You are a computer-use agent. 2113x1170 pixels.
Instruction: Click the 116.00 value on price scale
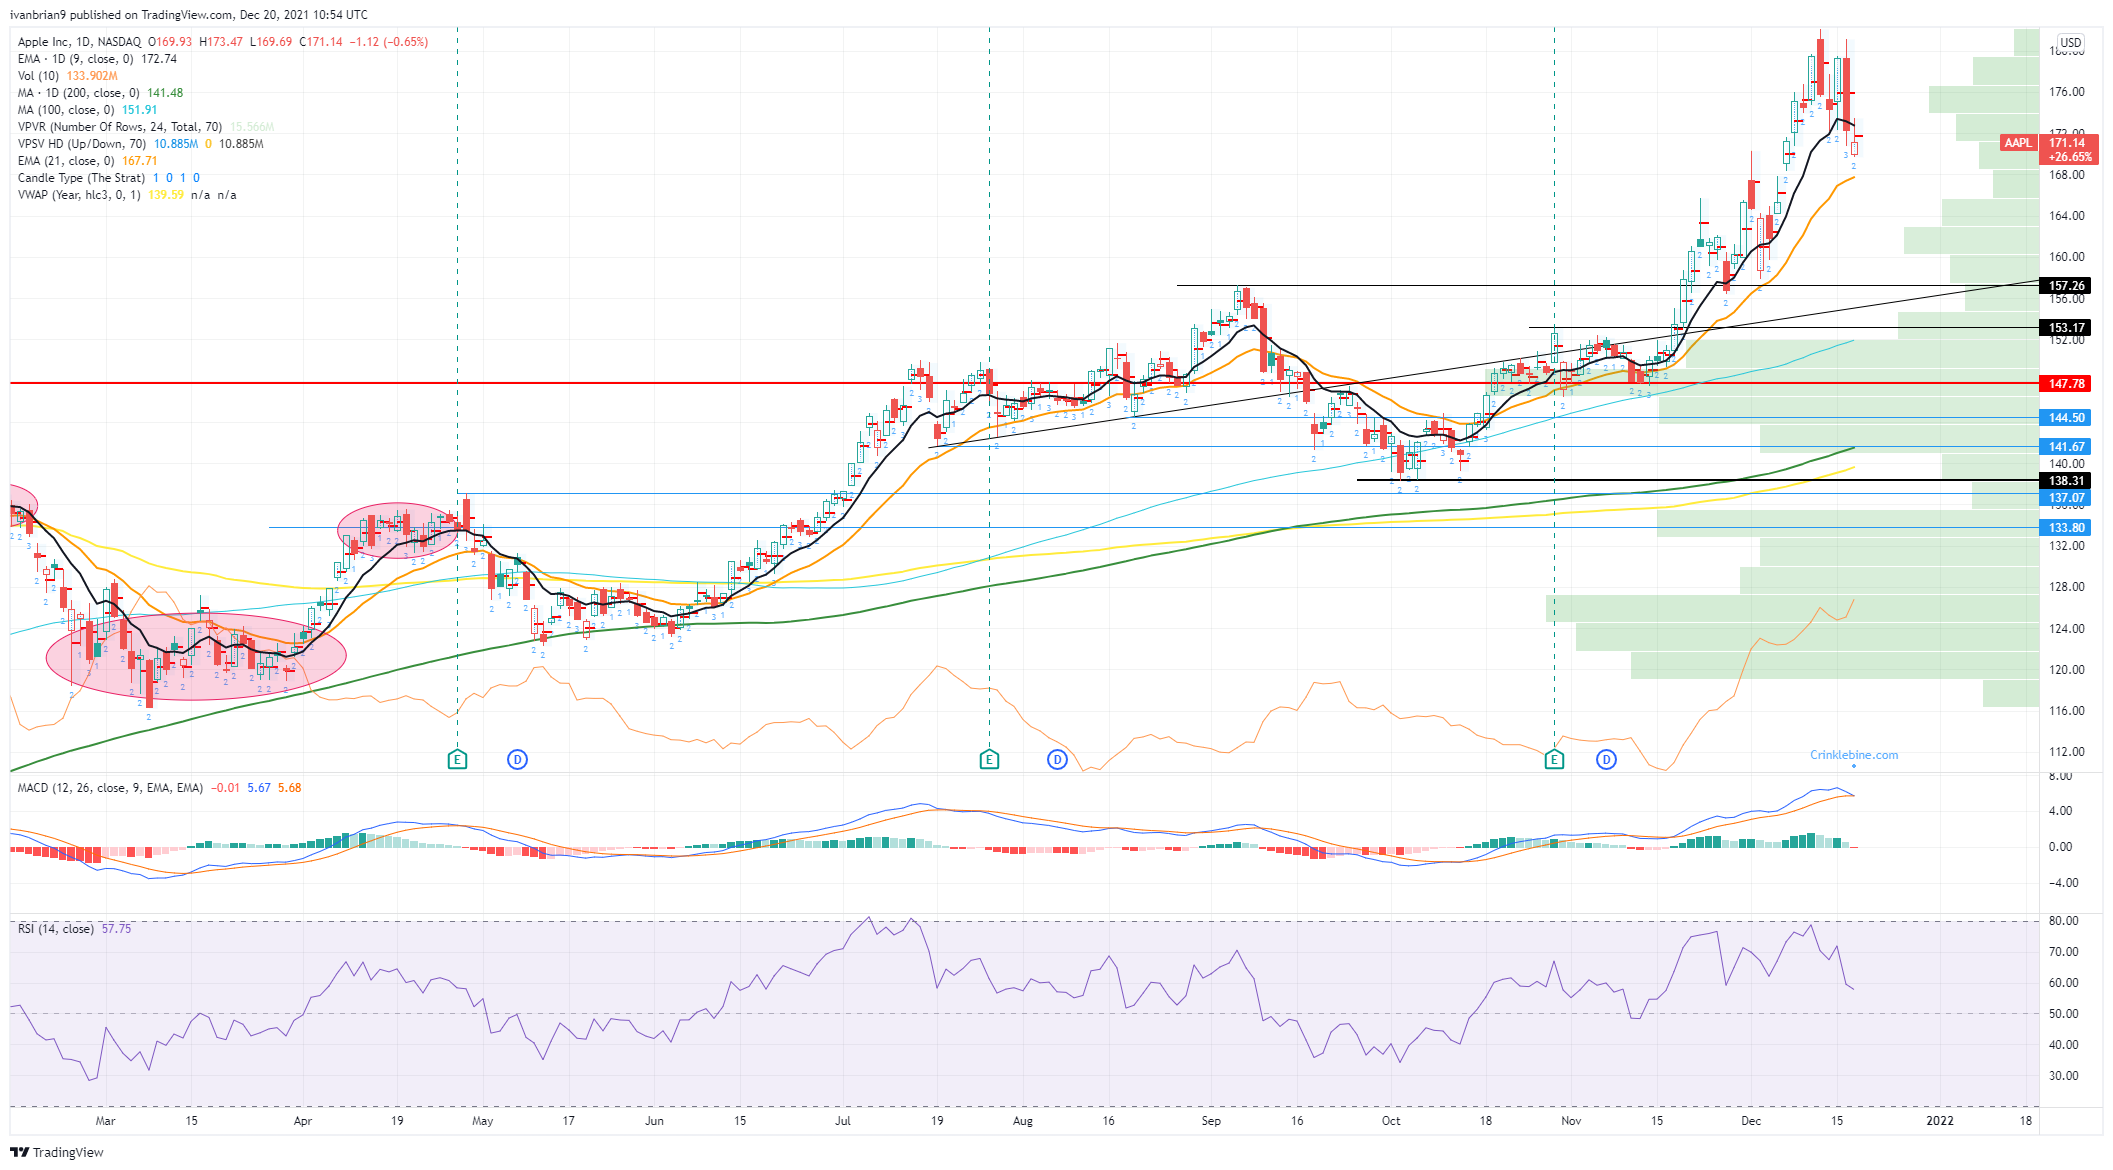click(x=2067, y=711)
